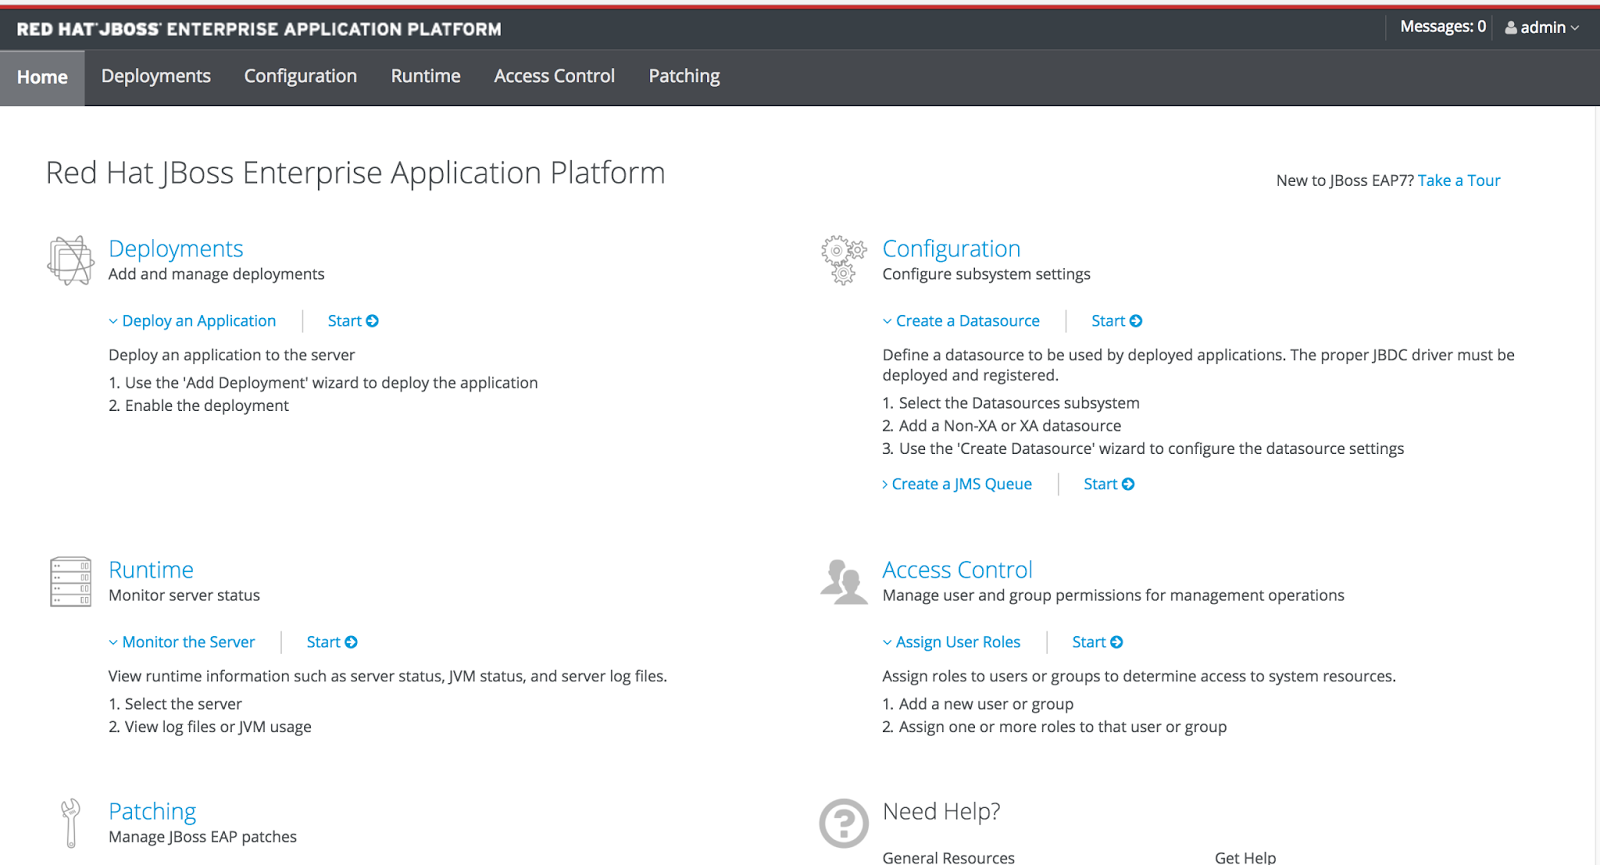The height and width of the screenshot is (865, 1600).
Task: Click the Deployments section icon
Action: pyautogui.click(x=71, y=260)
